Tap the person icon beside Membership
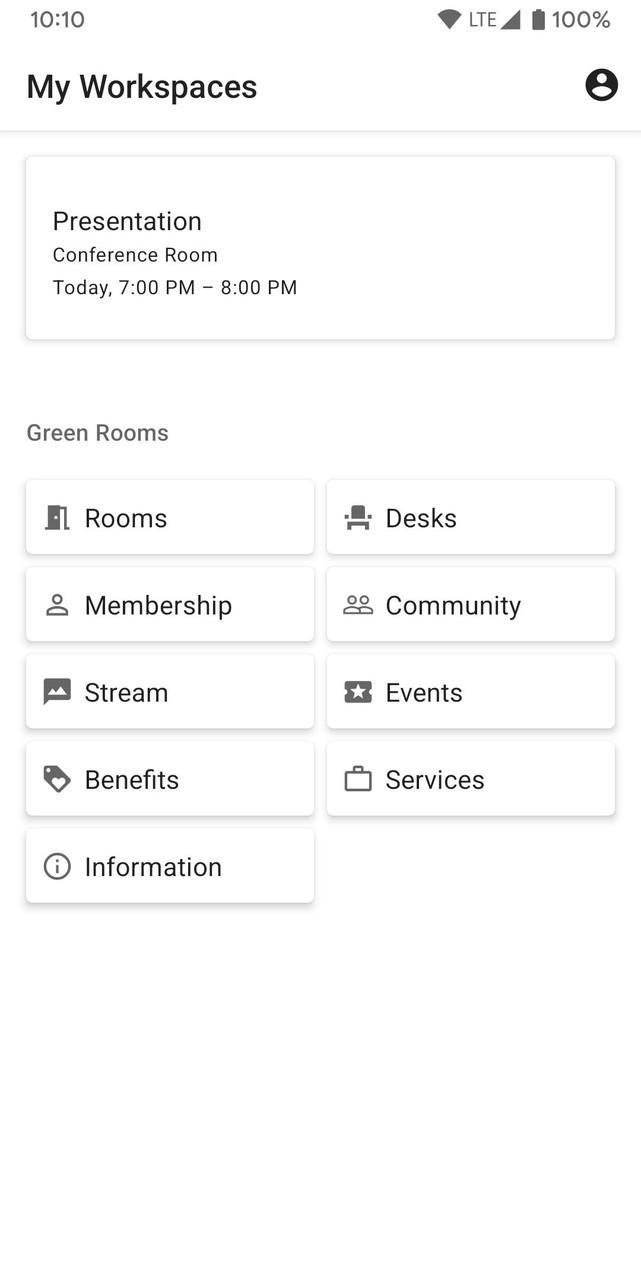This screenshot has height=1280, width=641. (x=57, y=605)
